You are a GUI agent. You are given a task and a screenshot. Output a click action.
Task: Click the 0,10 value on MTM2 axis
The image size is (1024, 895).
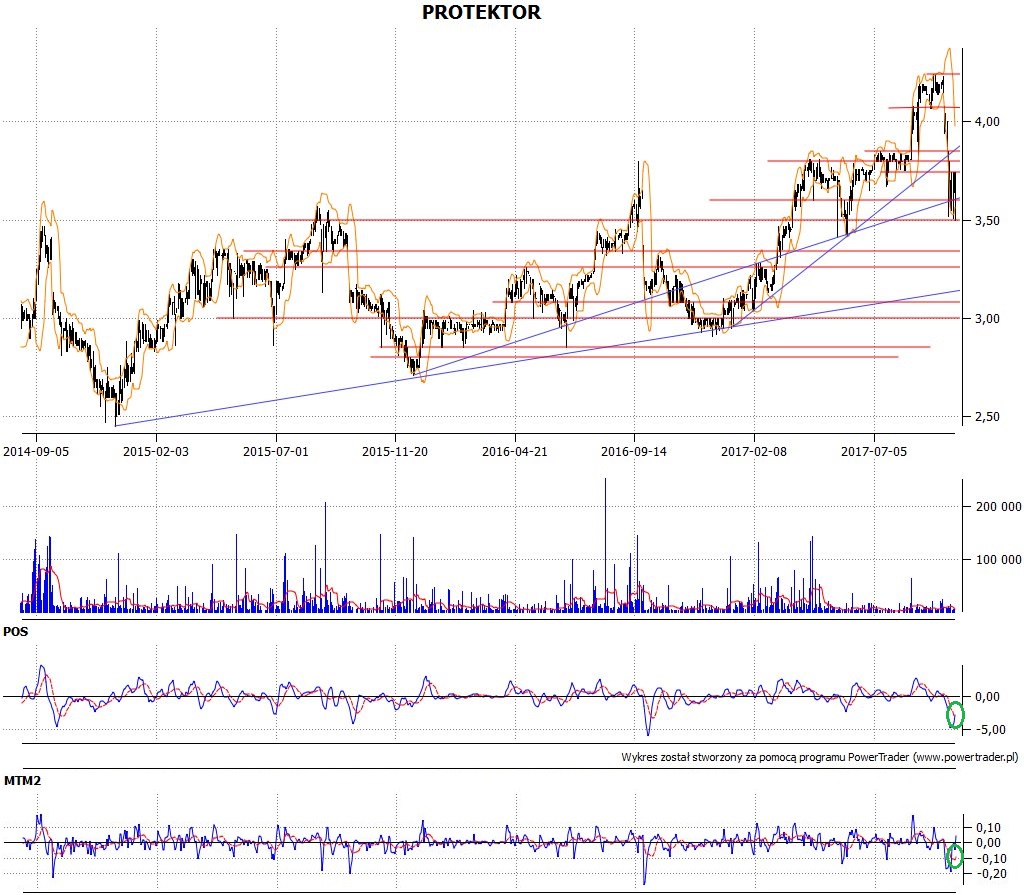(x=988, y=828)
